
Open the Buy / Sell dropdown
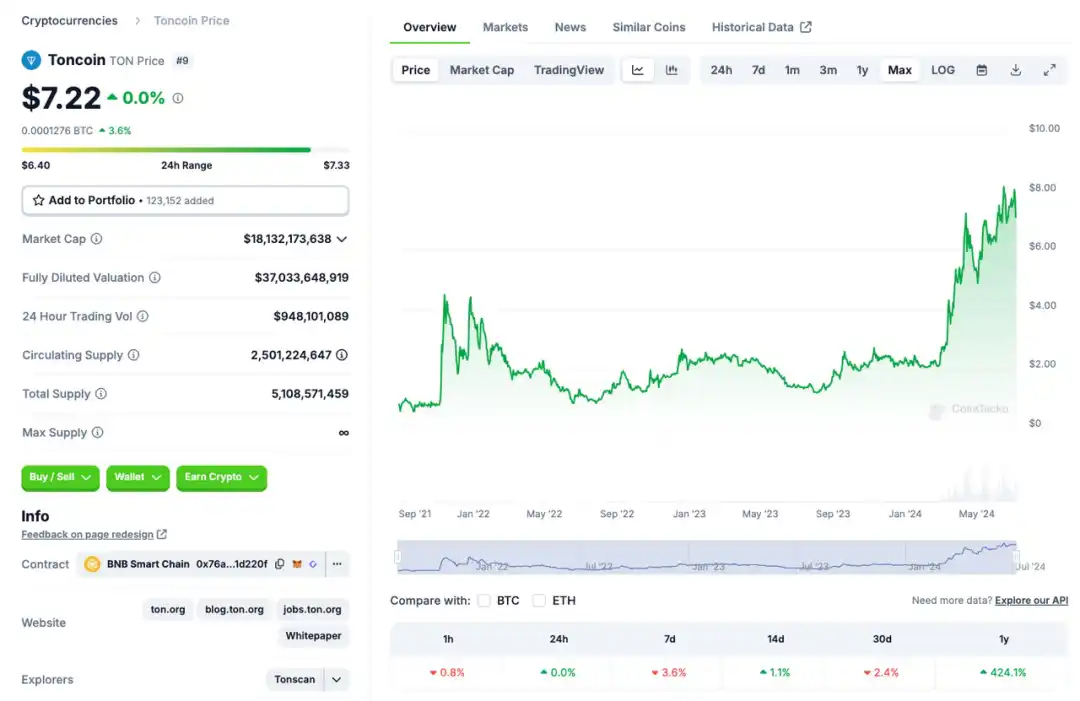[60, 478]
